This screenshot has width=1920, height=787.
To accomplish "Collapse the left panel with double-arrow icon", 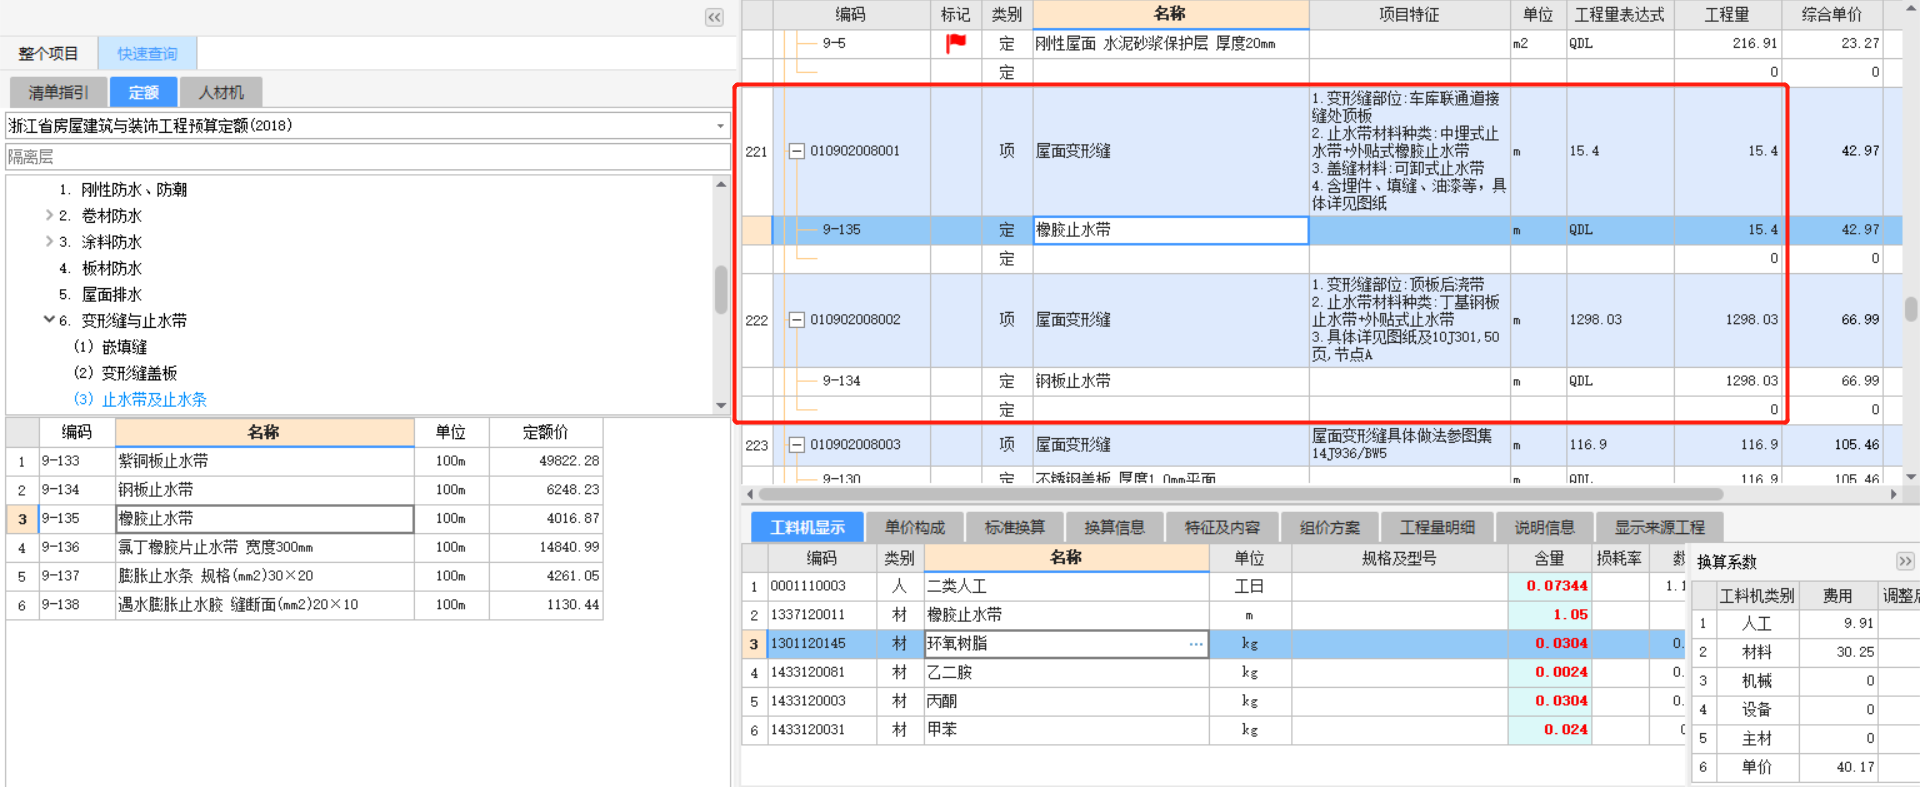I will tap(714, 17).
